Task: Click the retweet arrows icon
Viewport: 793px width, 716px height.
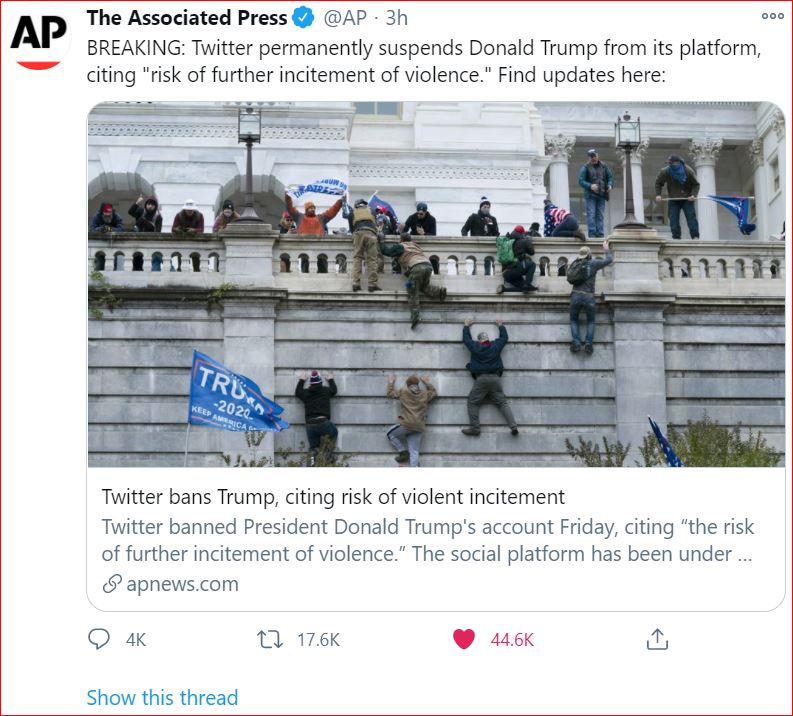Action: click(x=270, y=639)
